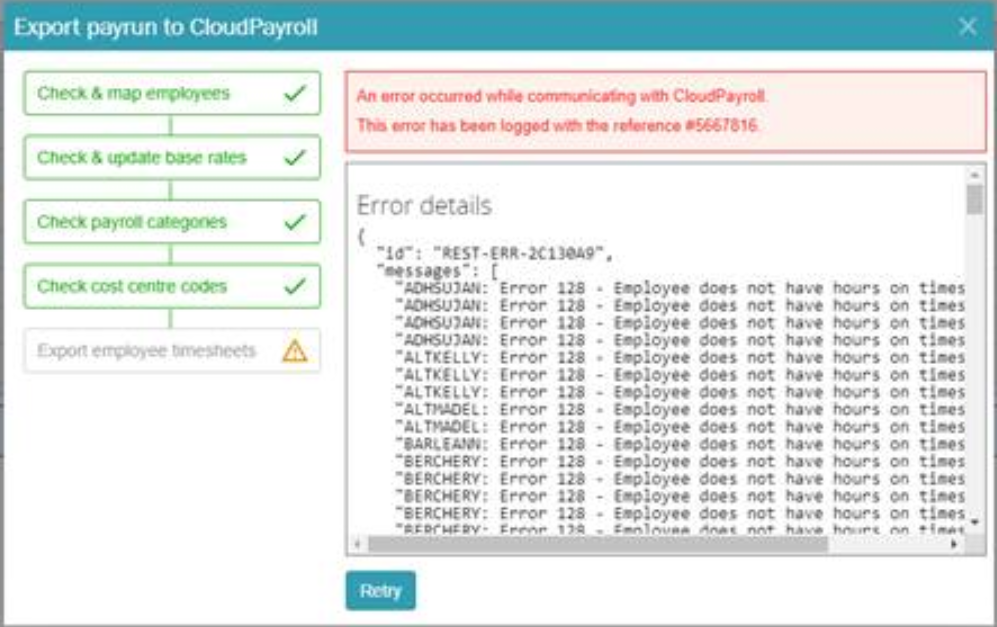Screen dimensions: 997x627
Task: Click the vertical scrollbar down arrow in error details
Action: coord(974,522)
